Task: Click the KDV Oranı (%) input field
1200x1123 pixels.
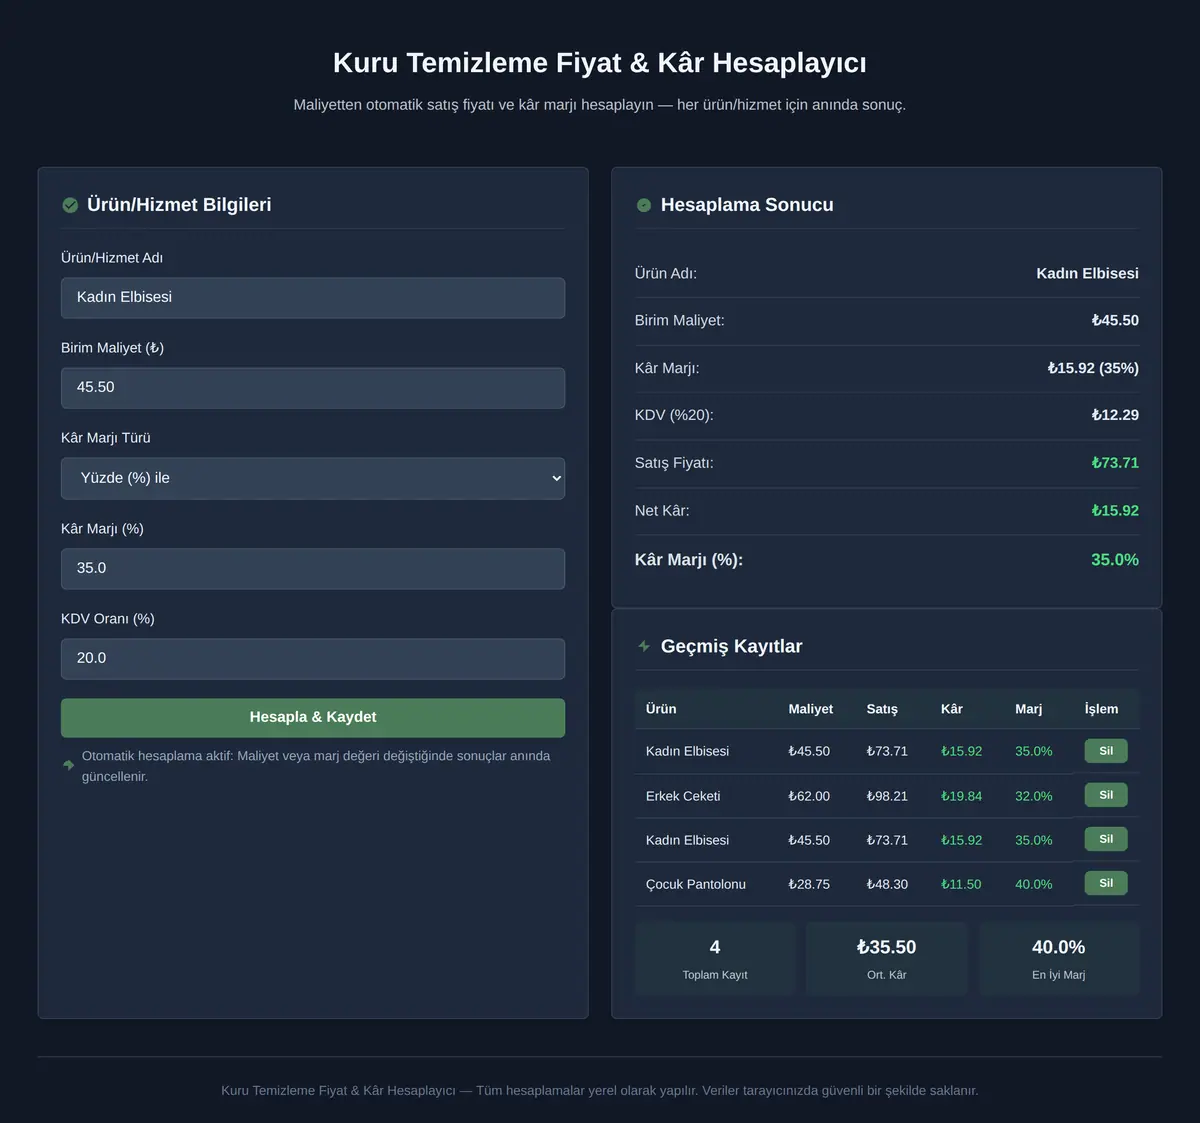Action: point(313,659)
